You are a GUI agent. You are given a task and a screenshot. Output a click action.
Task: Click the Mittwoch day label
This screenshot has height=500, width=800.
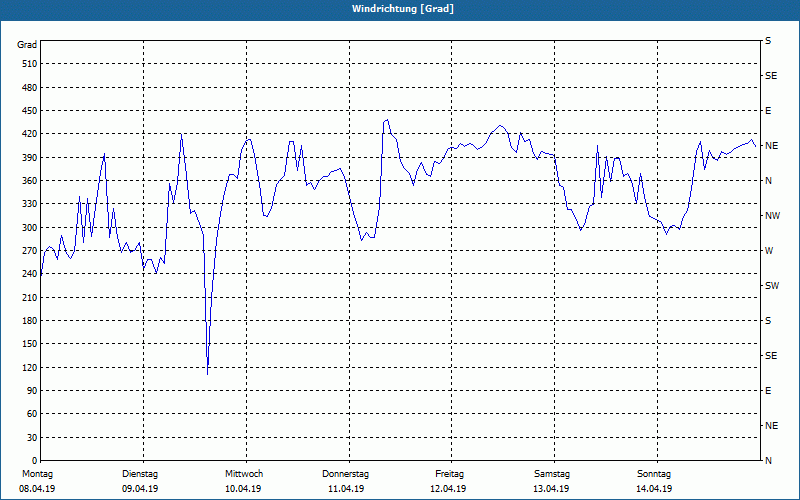click(244, 474)
